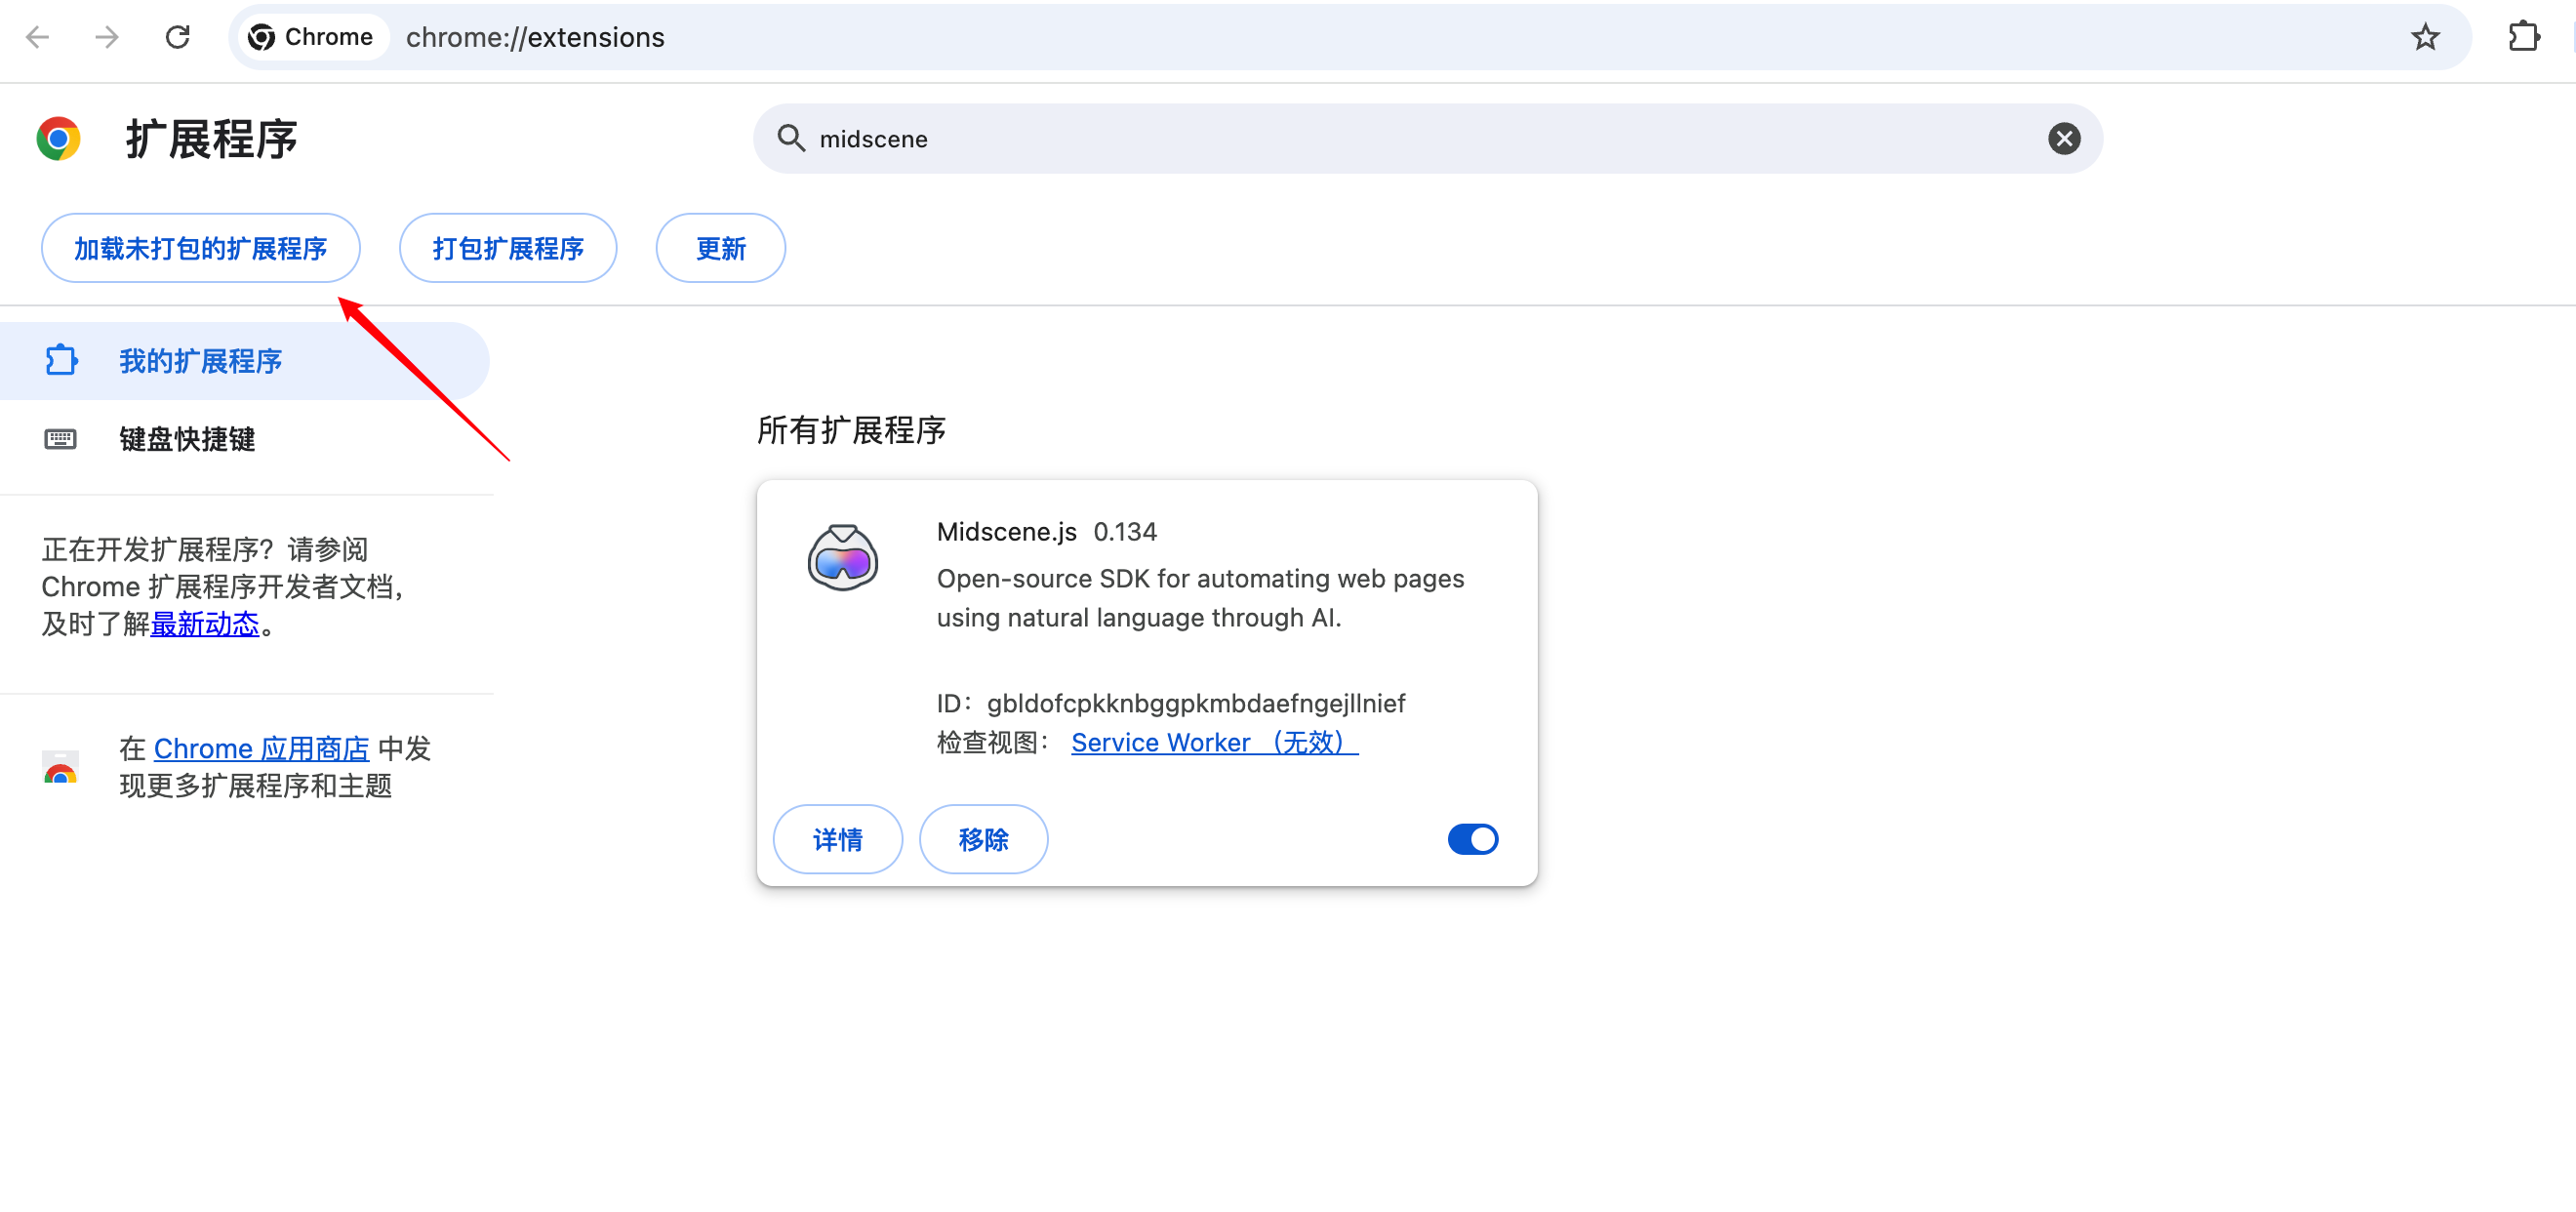Reload the extensions page
The image size is (2576, 1212).
pos(178,37)
